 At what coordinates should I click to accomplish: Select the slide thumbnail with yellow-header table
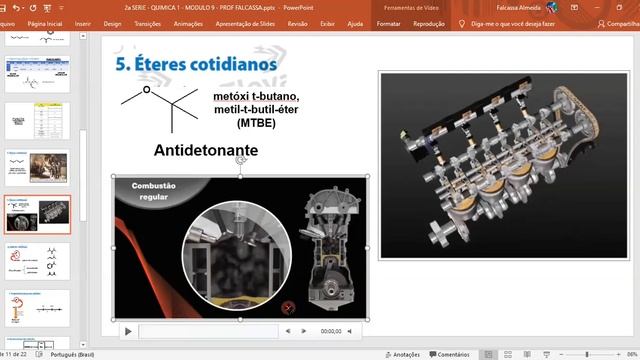point(38,121)
